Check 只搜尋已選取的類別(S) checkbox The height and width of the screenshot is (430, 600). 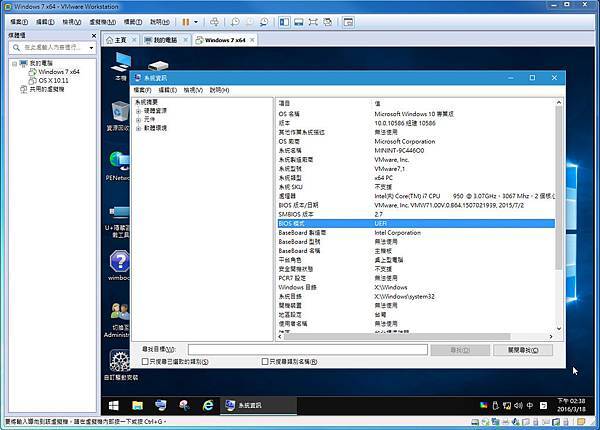click(x=145, y=362)
